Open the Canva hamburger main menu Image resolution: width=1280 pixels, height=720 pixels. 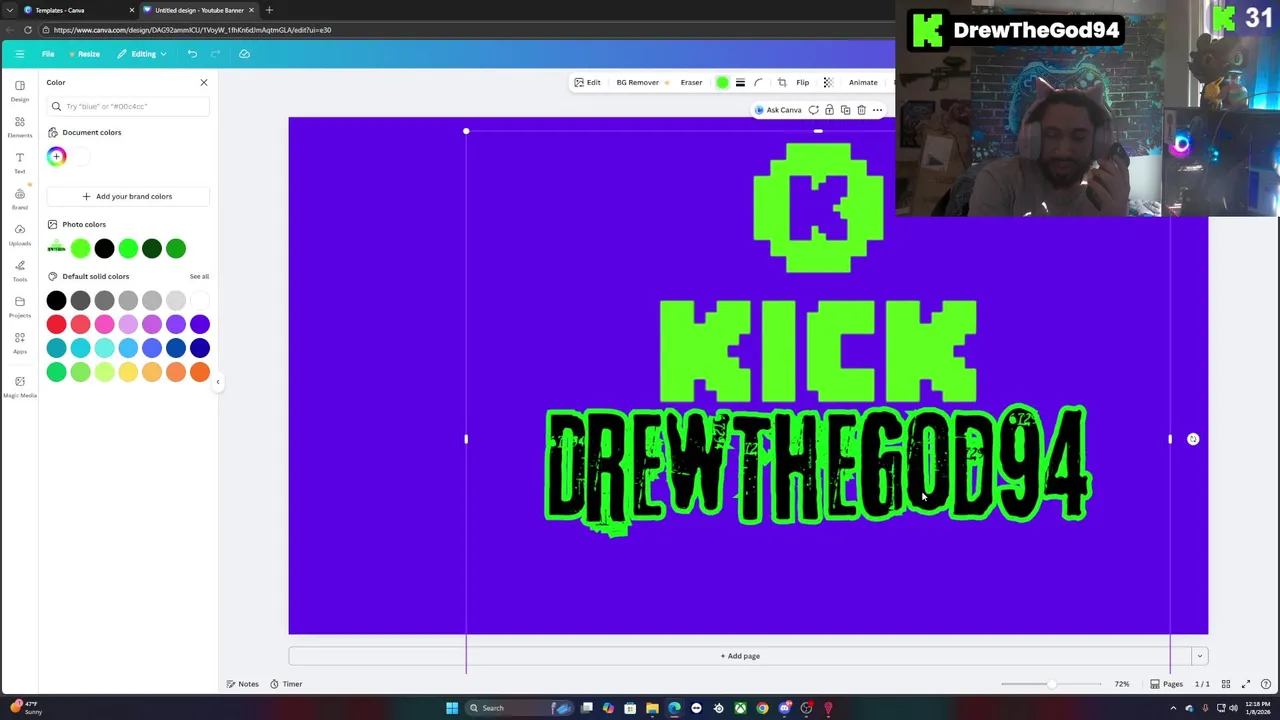coord(19,54)
